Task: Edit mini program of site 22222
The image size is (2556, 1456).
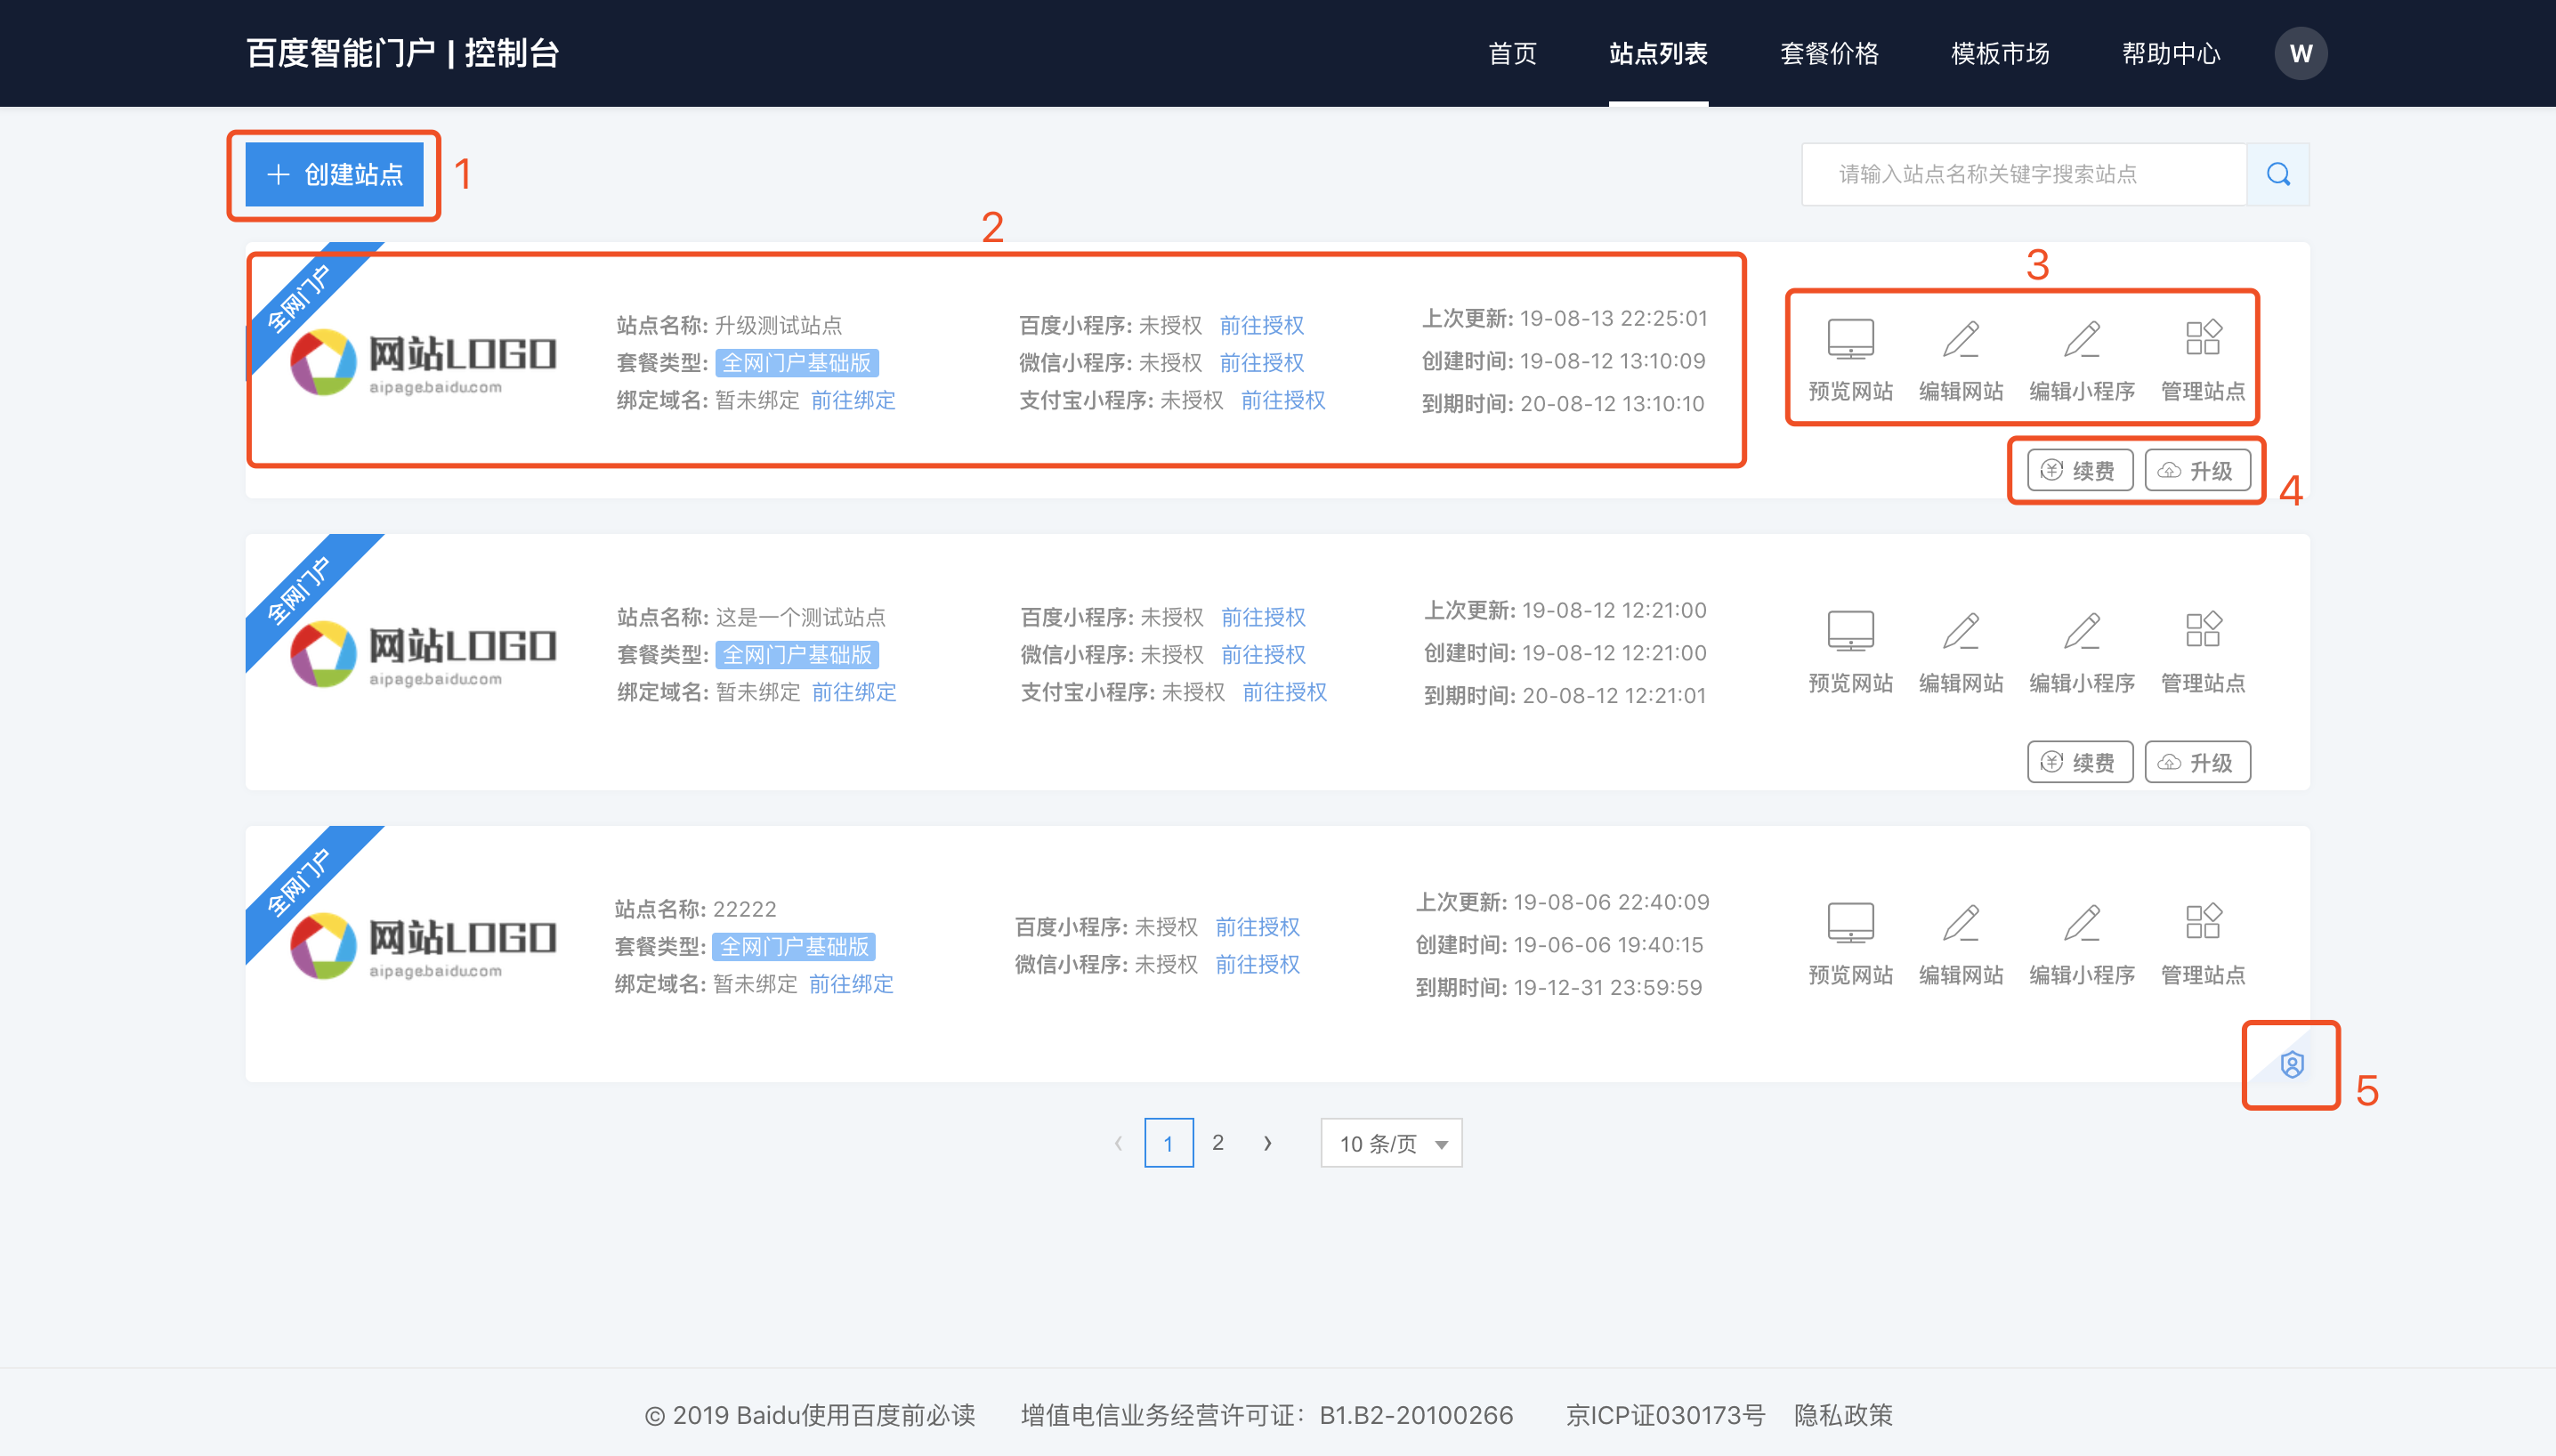Action: [x=2081, y=944]
